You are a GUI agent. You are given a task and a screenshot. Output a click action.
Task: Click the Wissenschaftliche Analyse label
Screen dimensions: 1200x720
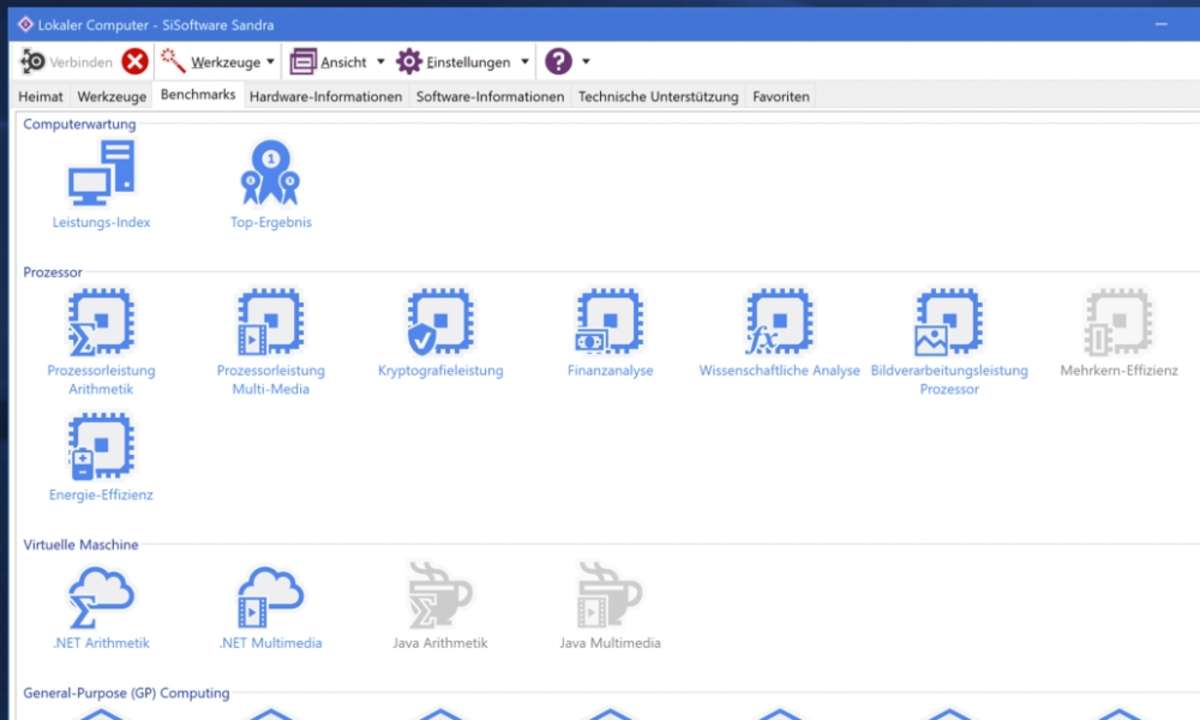coord(780,371)
